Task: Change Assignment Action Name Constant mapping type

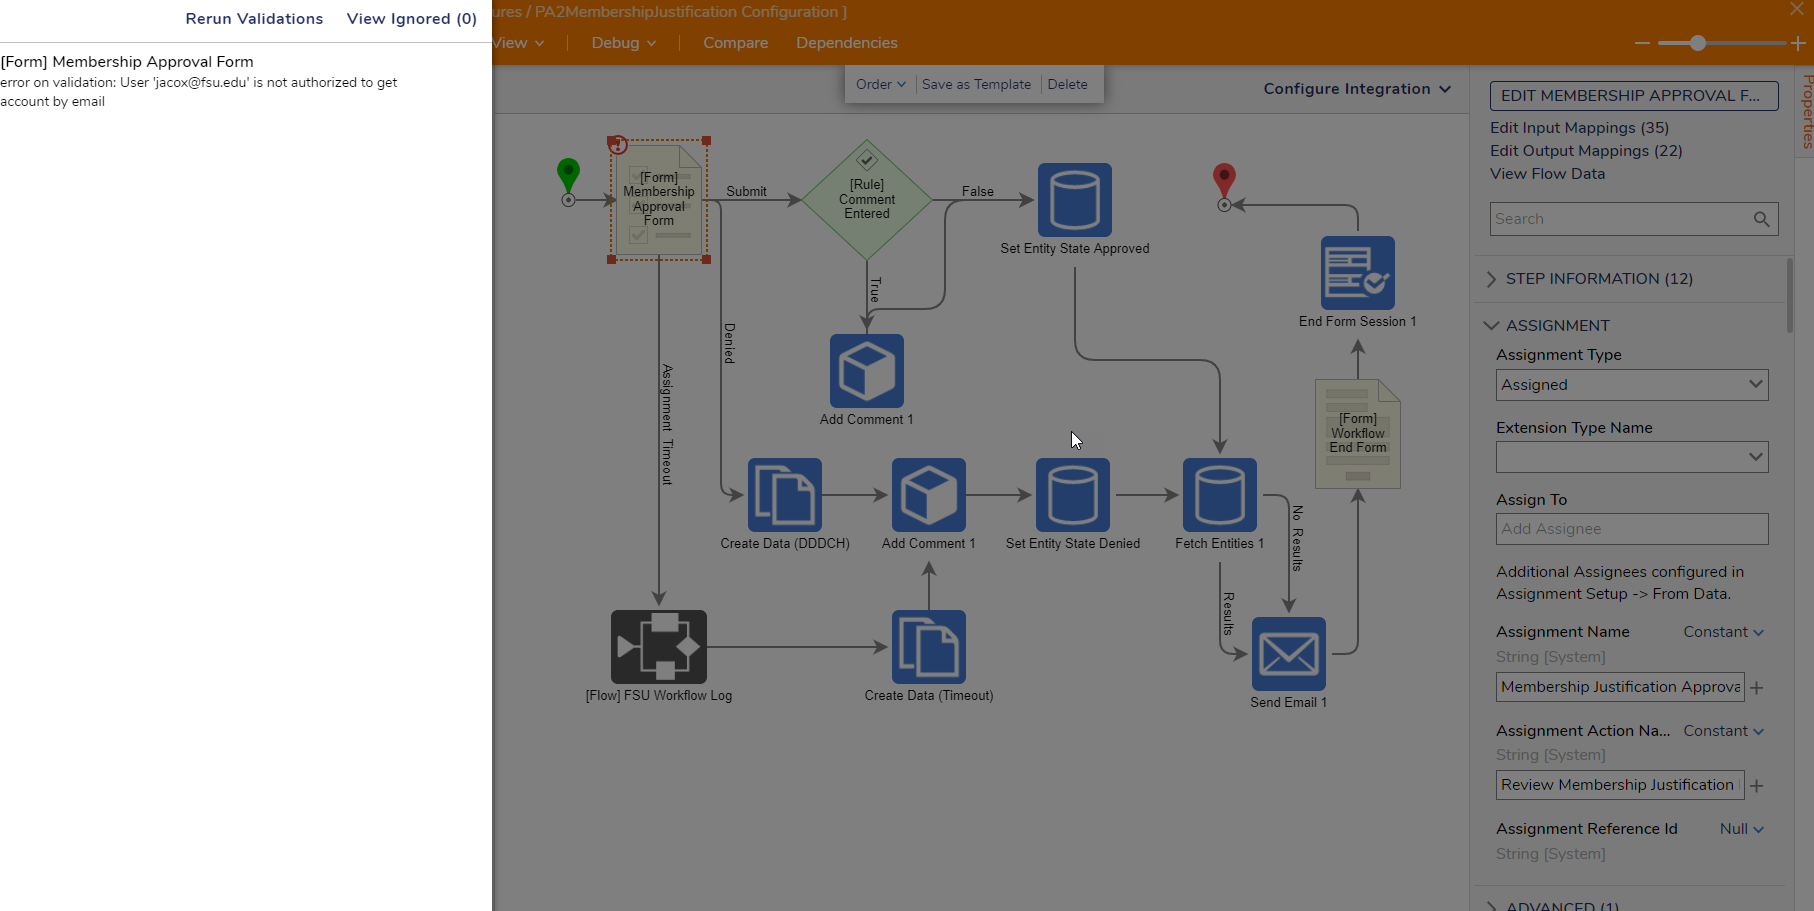Action: tap(1723, 731)
